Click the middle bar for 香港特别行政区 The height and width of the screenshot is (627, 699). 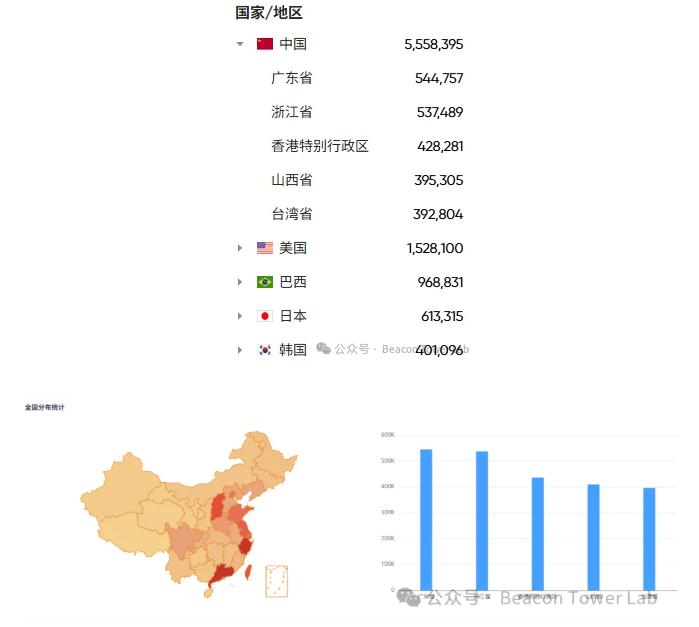(538, 534)
